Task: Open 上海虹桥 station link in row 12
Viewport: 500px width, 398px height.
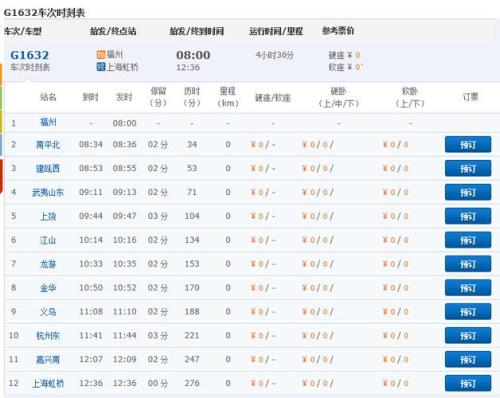Action: click(48, 383)
